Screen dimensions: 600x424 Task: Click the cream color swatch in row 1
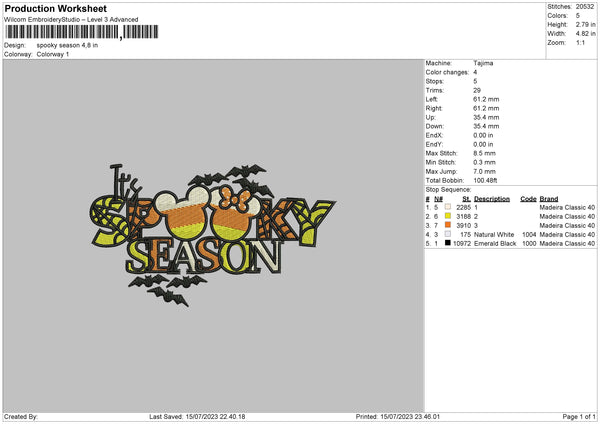(x=448, y=207)
